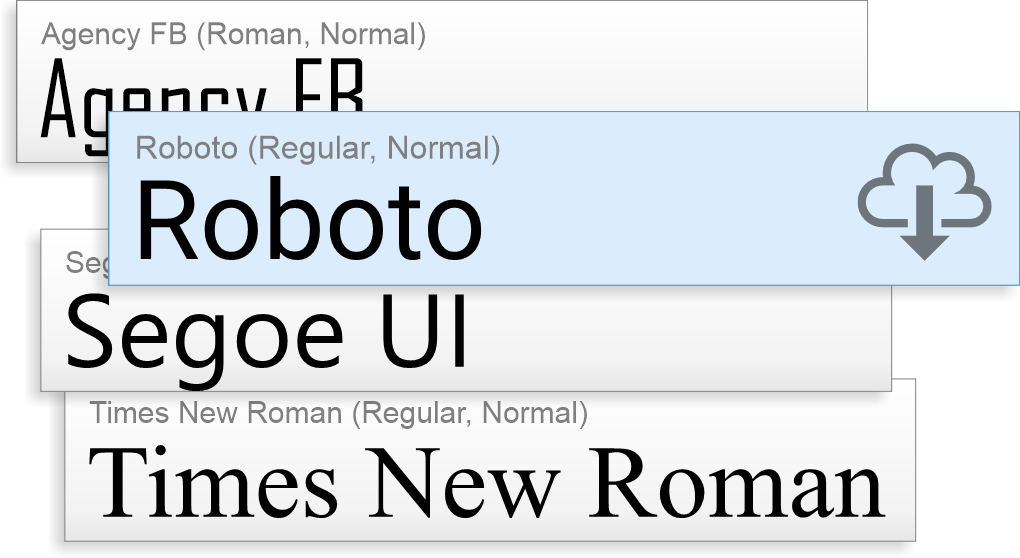Viewport: 1020px width, 558px height.
Task: Click "Times New Roman (Regular, Normal)" caption
Action: pos(338,413)
